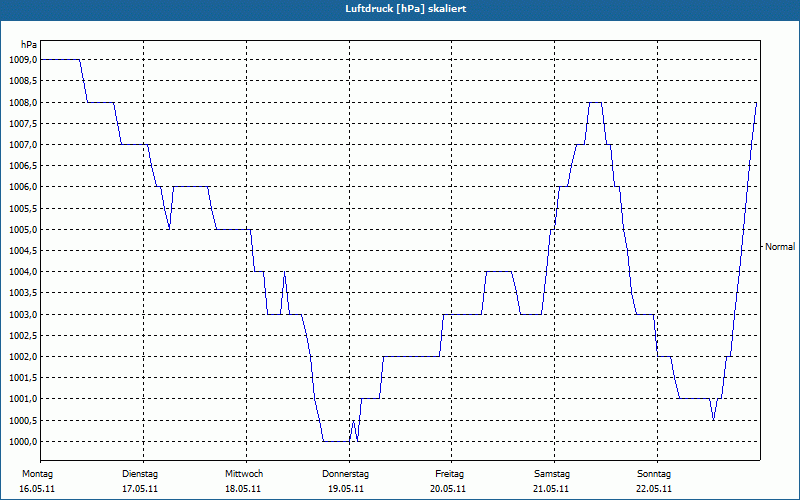Viewport: 800px width, 500px height.
Task: Select the 1008,0 axis value
Action: pos(23,102)
